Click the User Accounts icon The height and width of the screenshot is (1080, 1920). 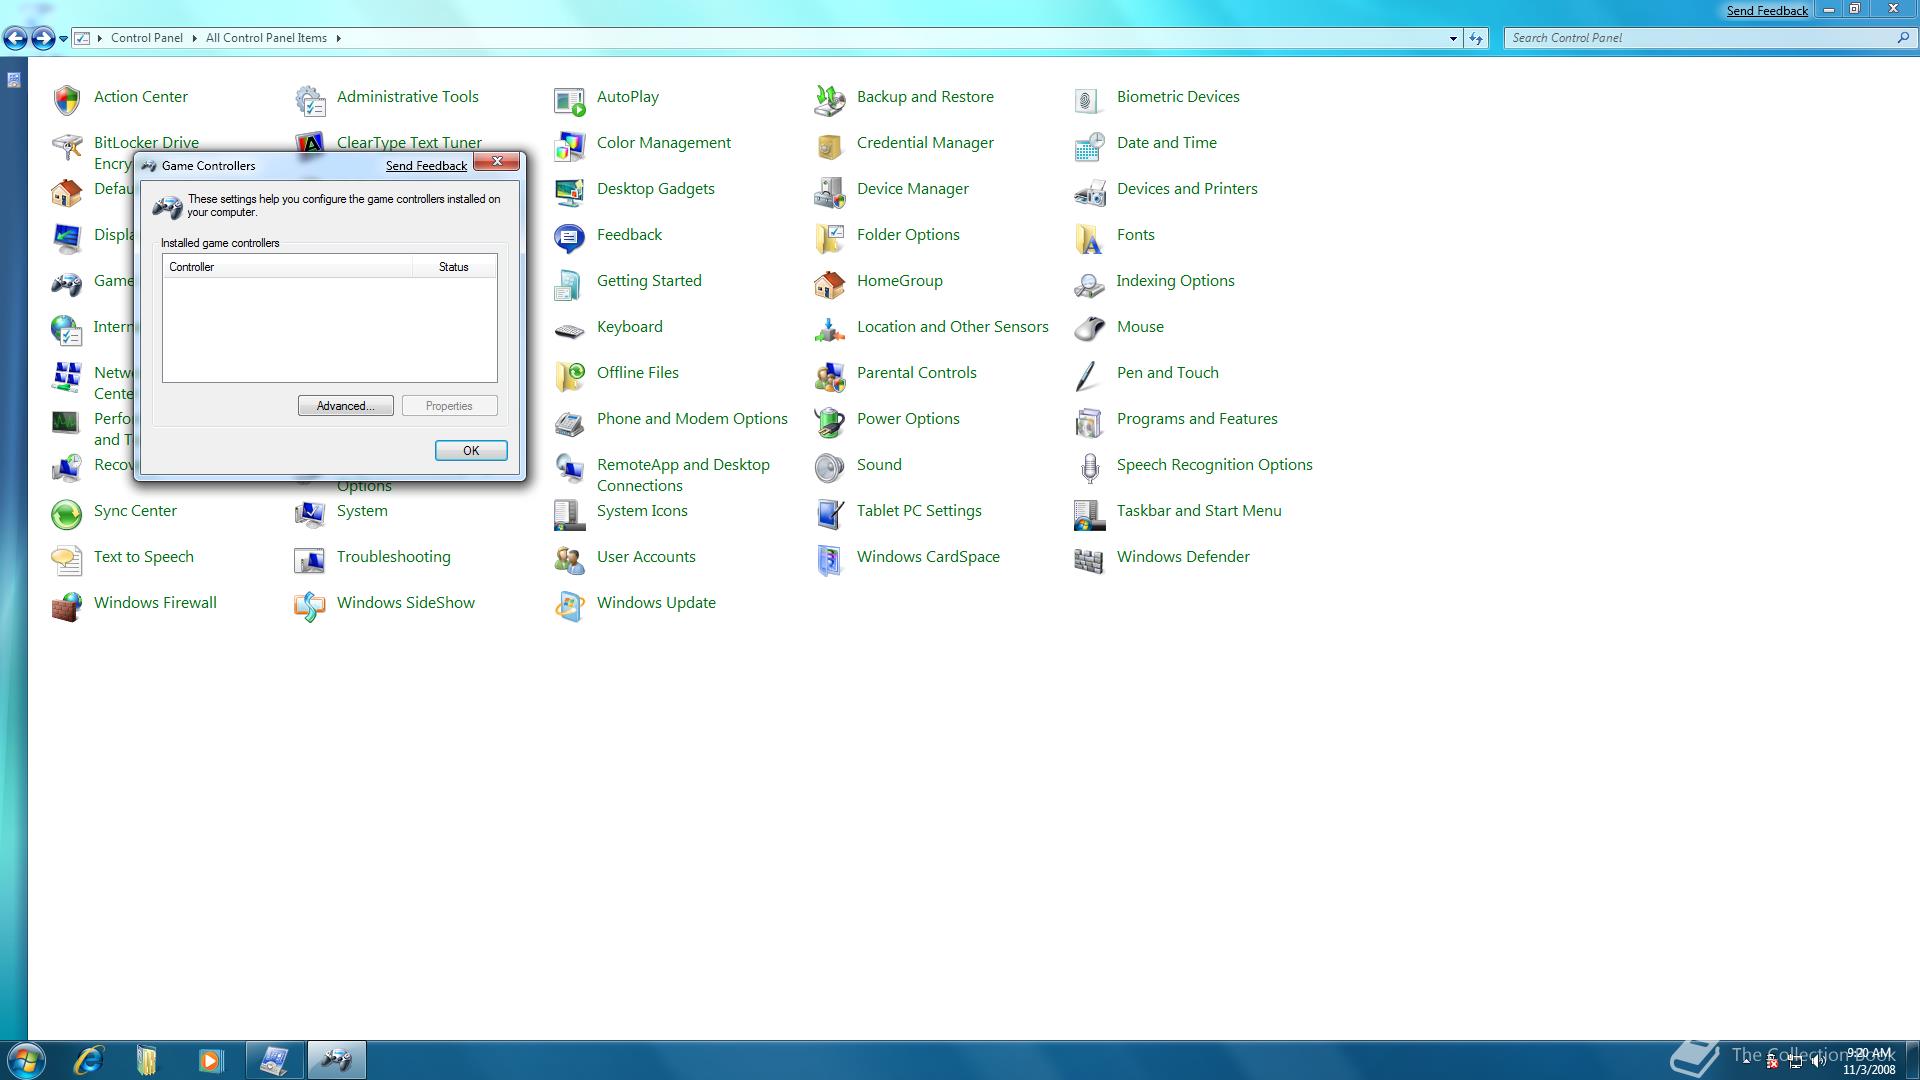point(570,560)
